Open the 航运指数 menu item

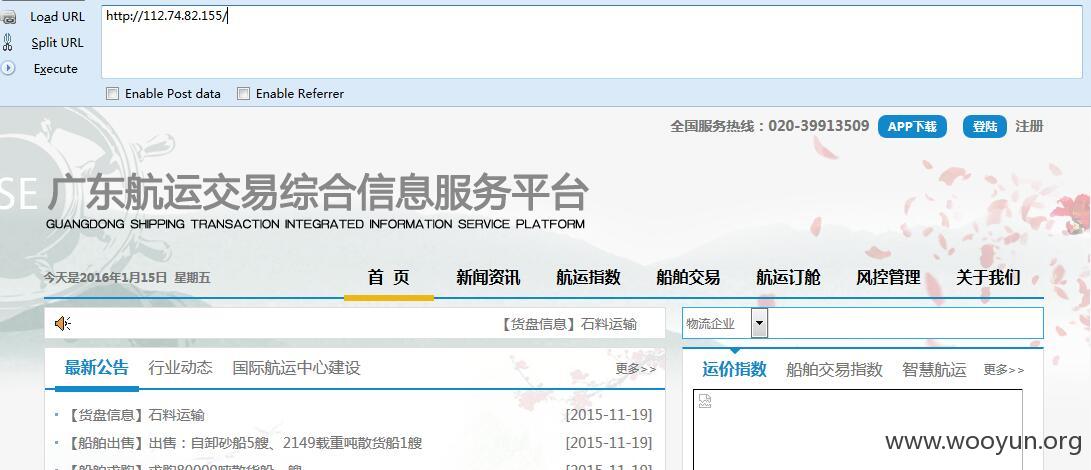tap(588, 277)
